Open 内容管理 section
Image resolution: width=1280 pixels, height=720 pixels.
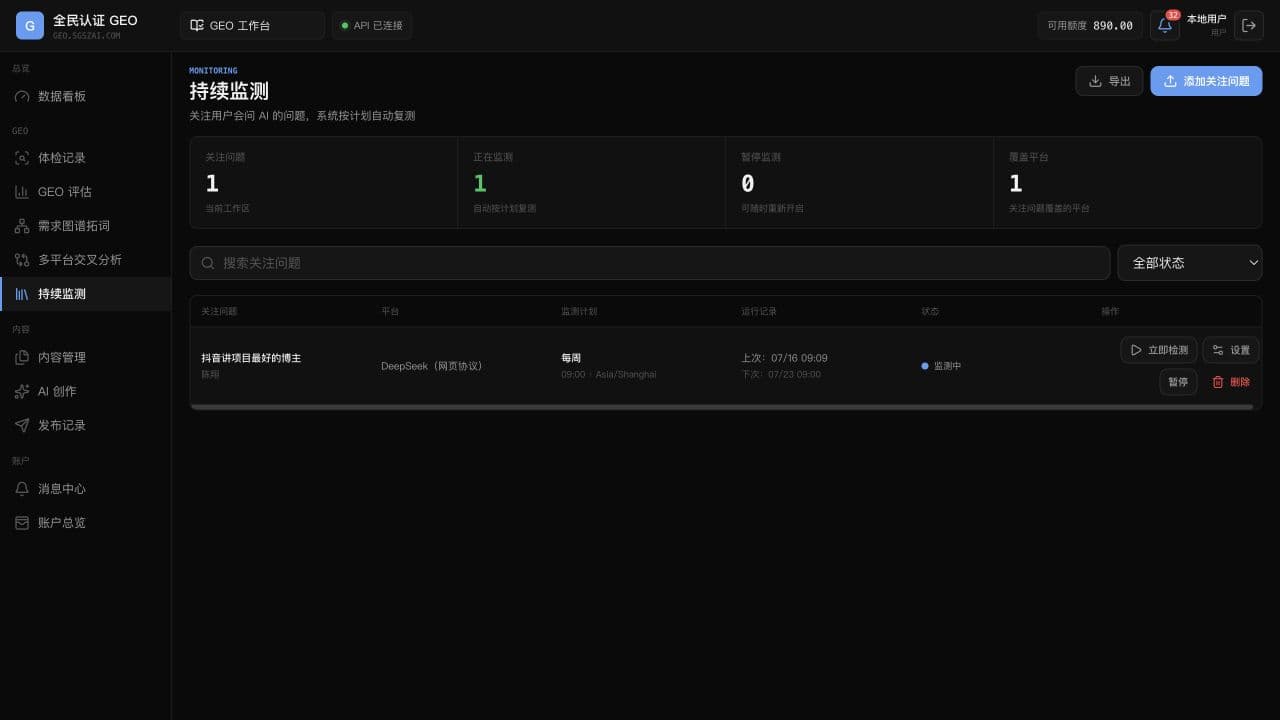tap(85, 357)
